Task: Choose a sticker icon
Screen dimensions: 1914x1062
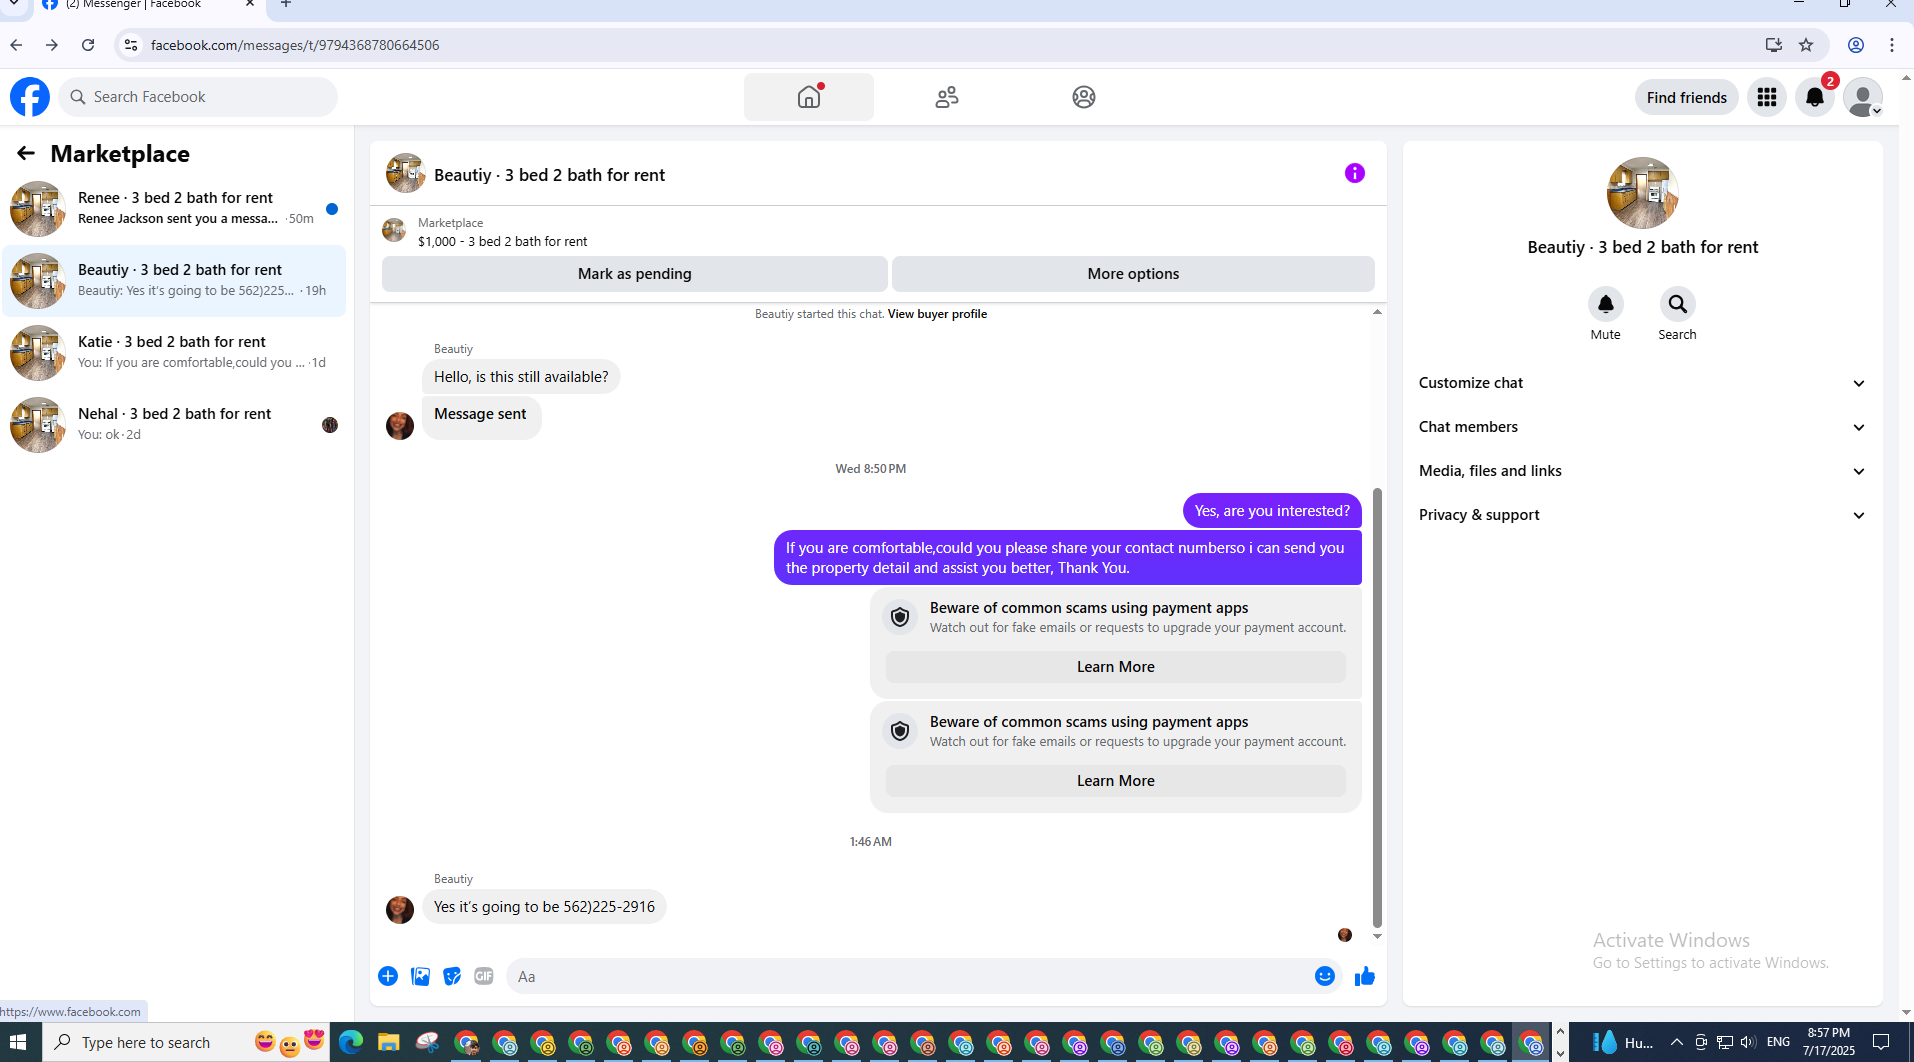Action: [452, 976]
